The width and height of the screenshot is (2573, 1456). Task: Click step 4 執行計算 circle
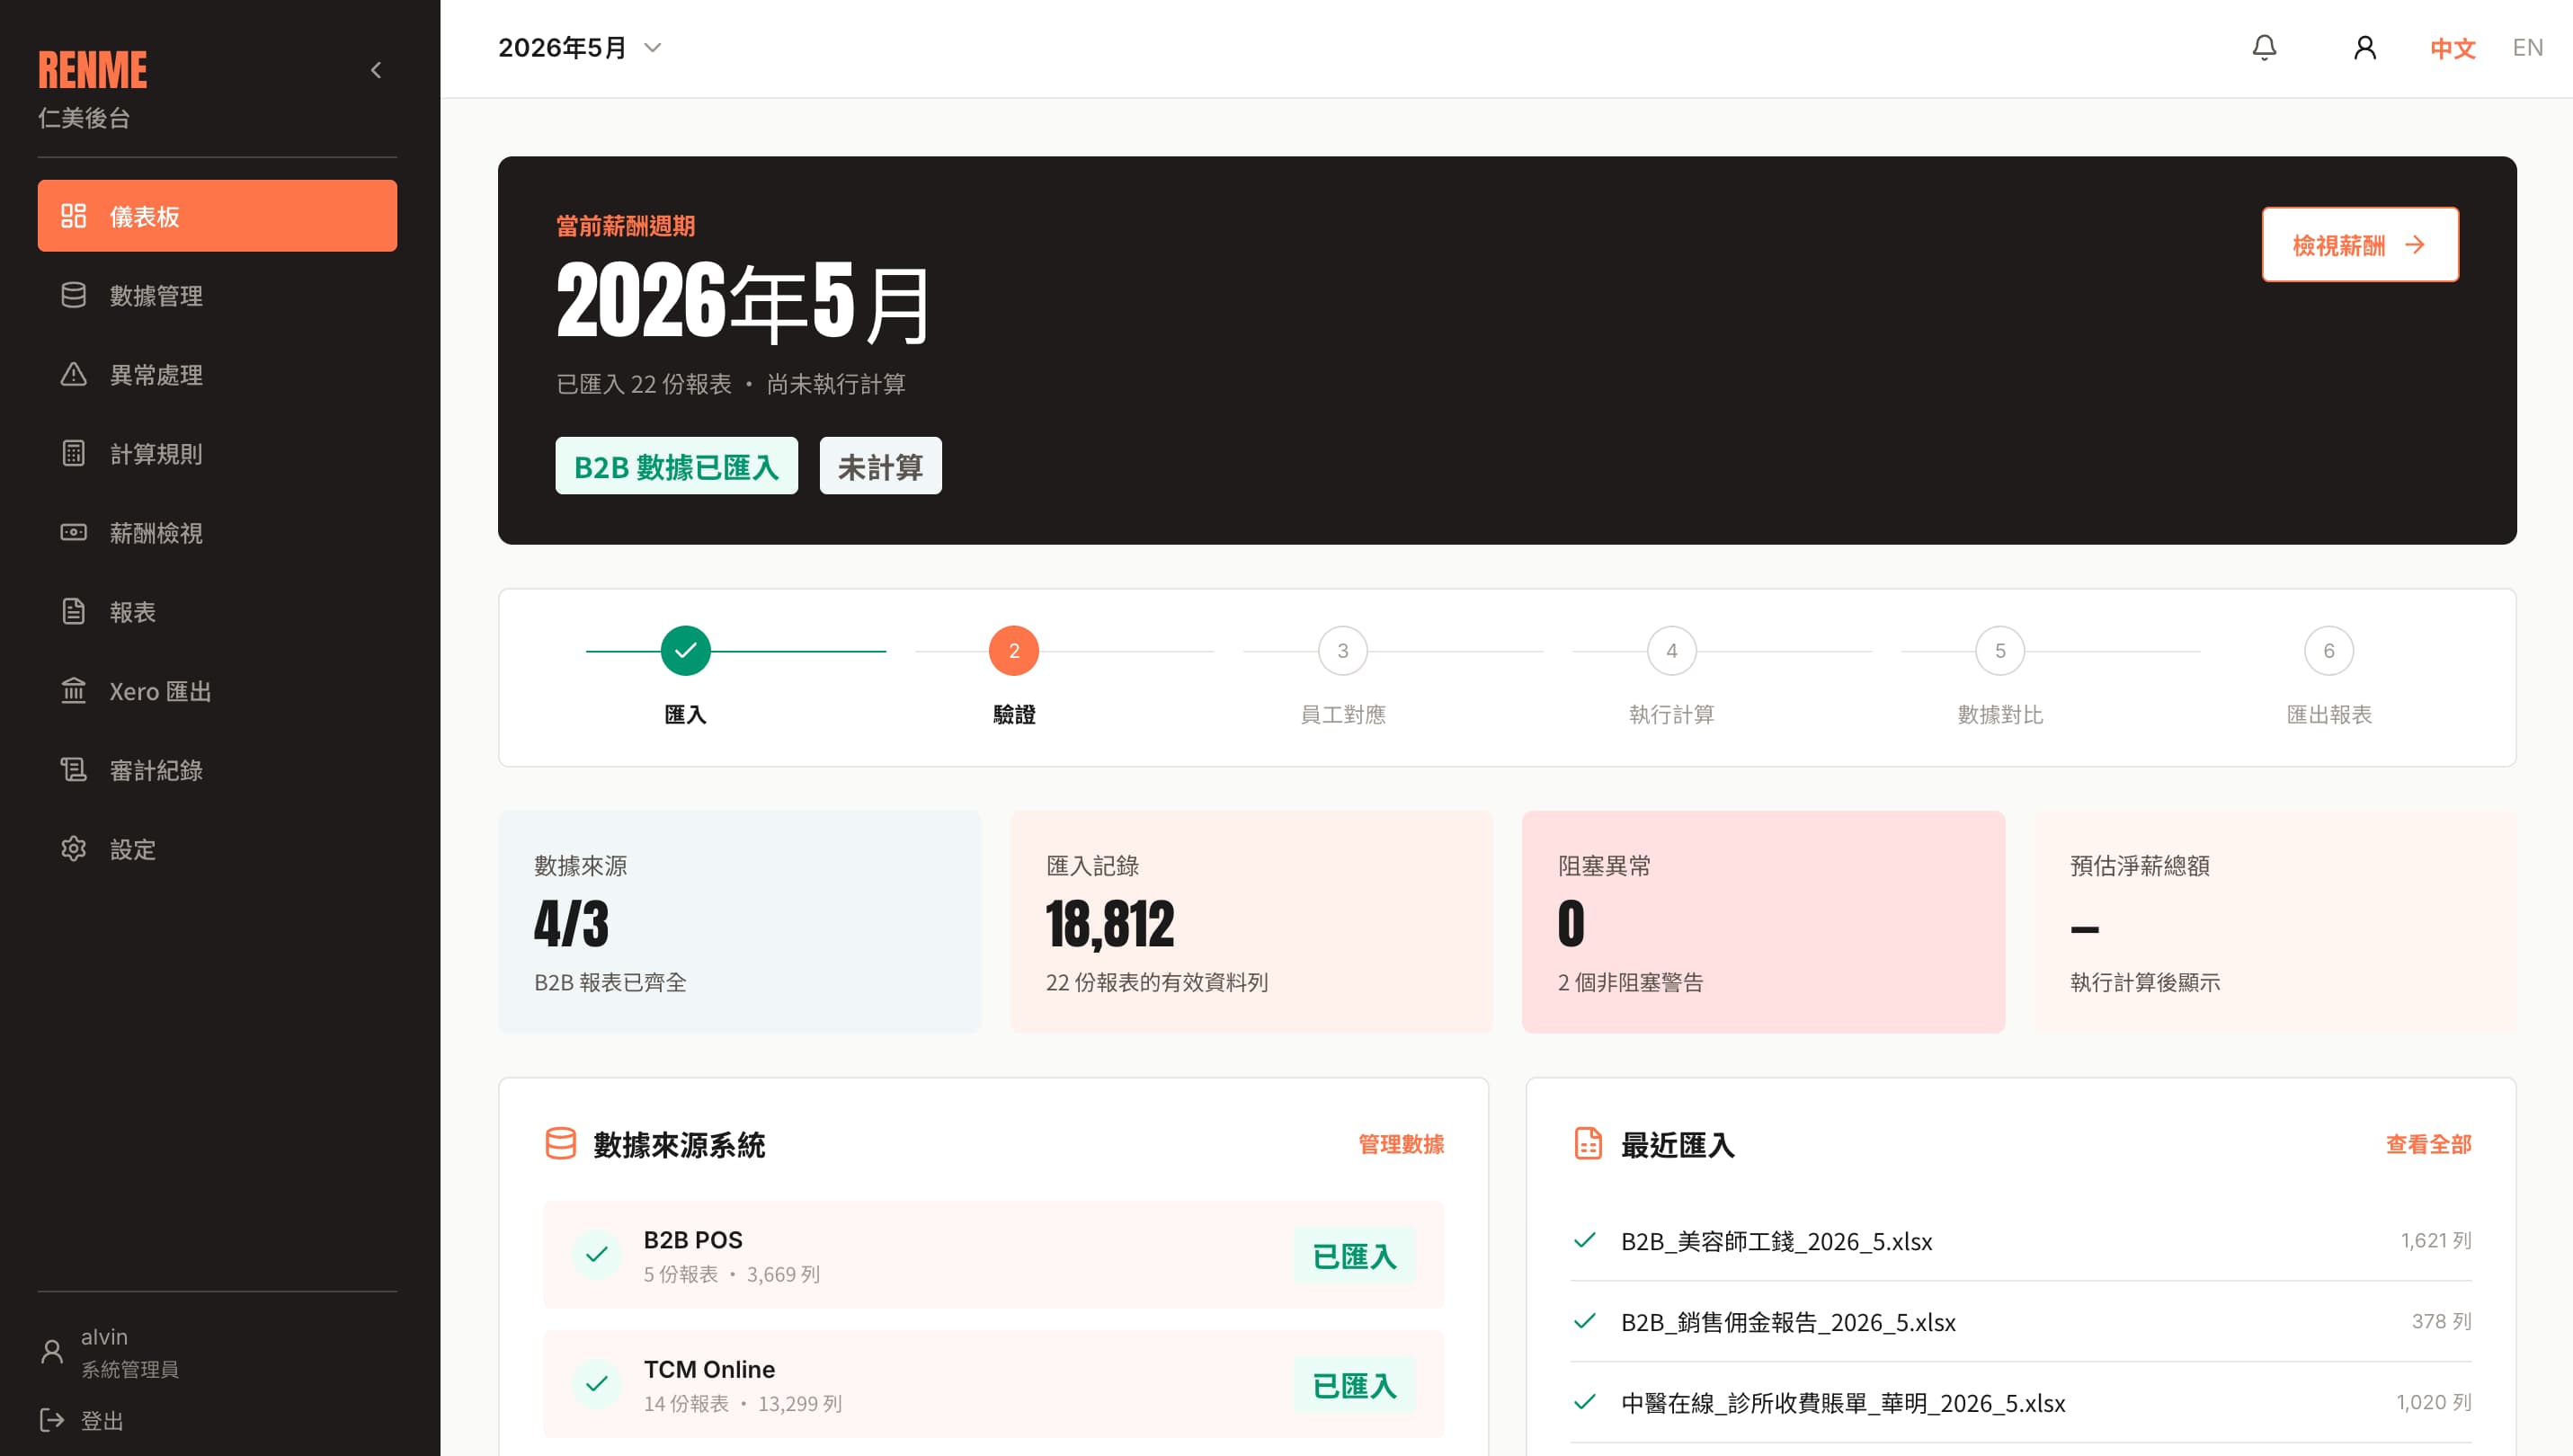click(x=1671, y=650)
